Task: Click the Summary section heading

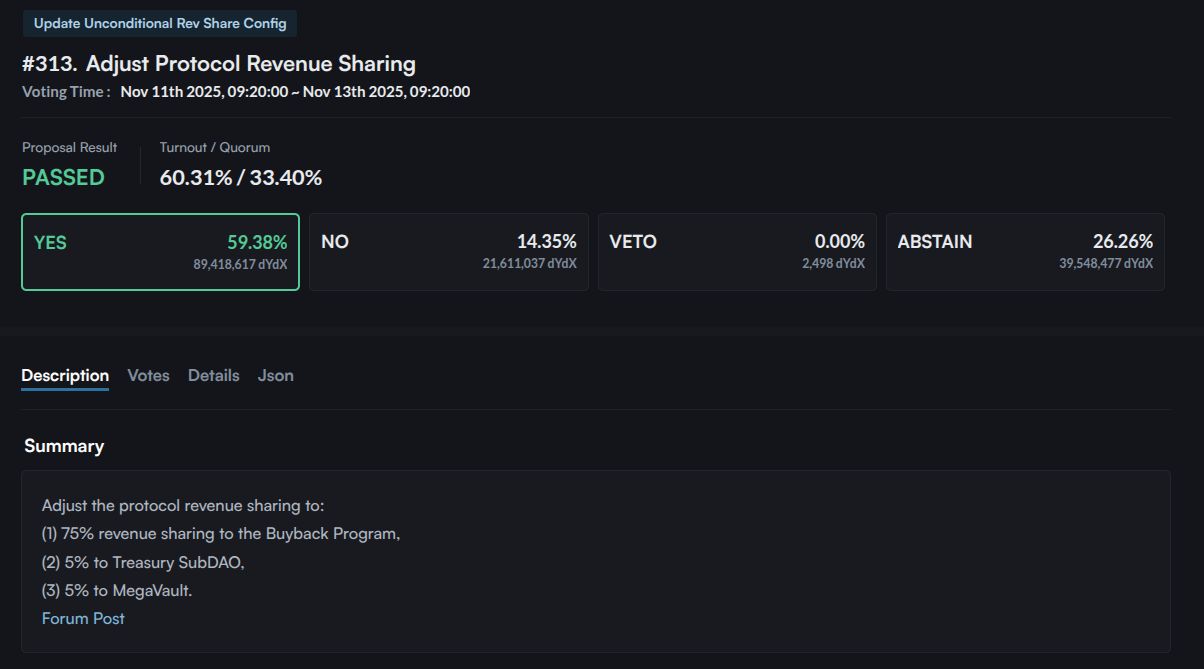Action: (x=64, y=445)
